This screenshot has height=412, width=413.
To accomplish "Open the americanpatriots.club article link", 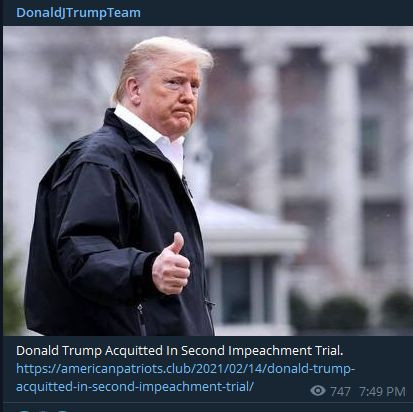I will tap(185, 378).
